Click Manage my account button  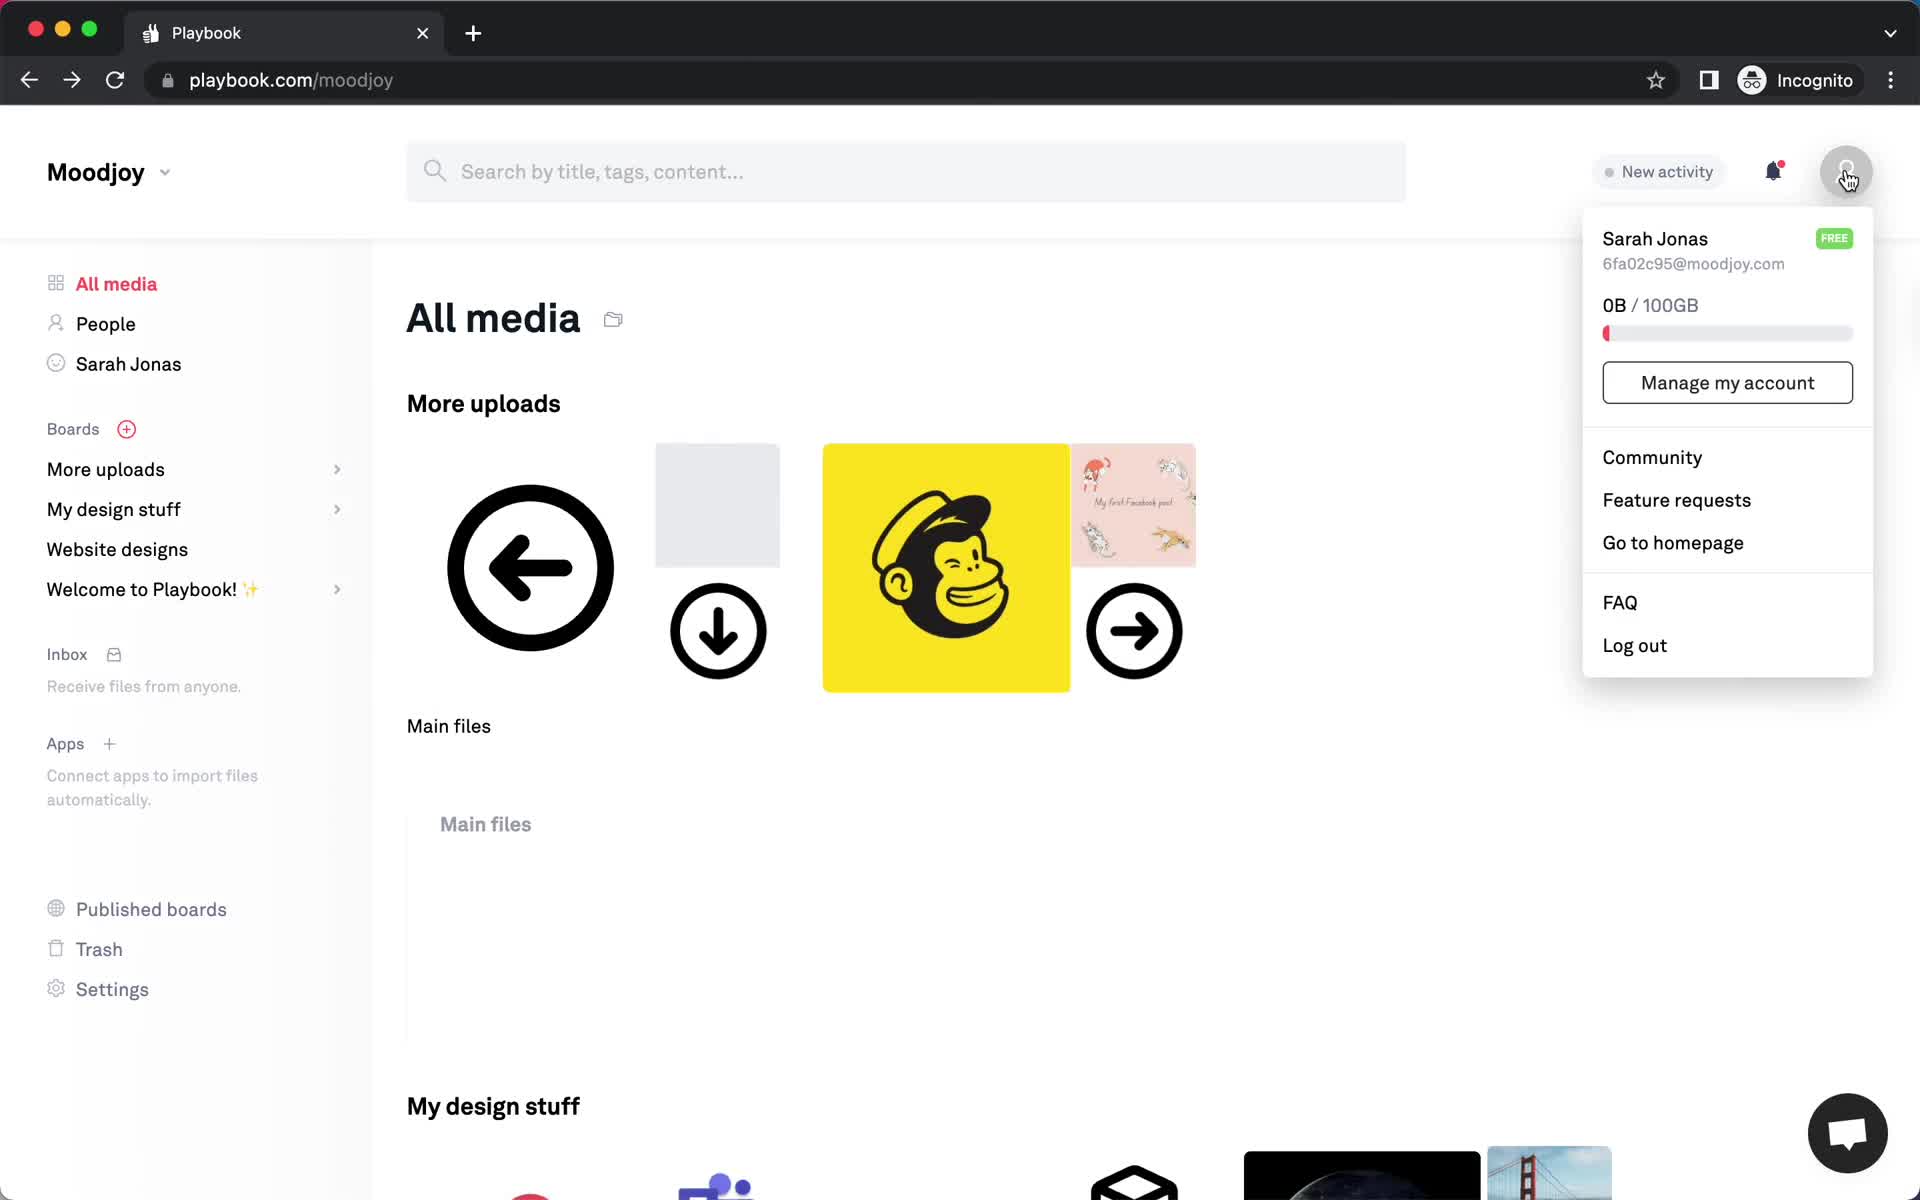[x=1728, y=383]
